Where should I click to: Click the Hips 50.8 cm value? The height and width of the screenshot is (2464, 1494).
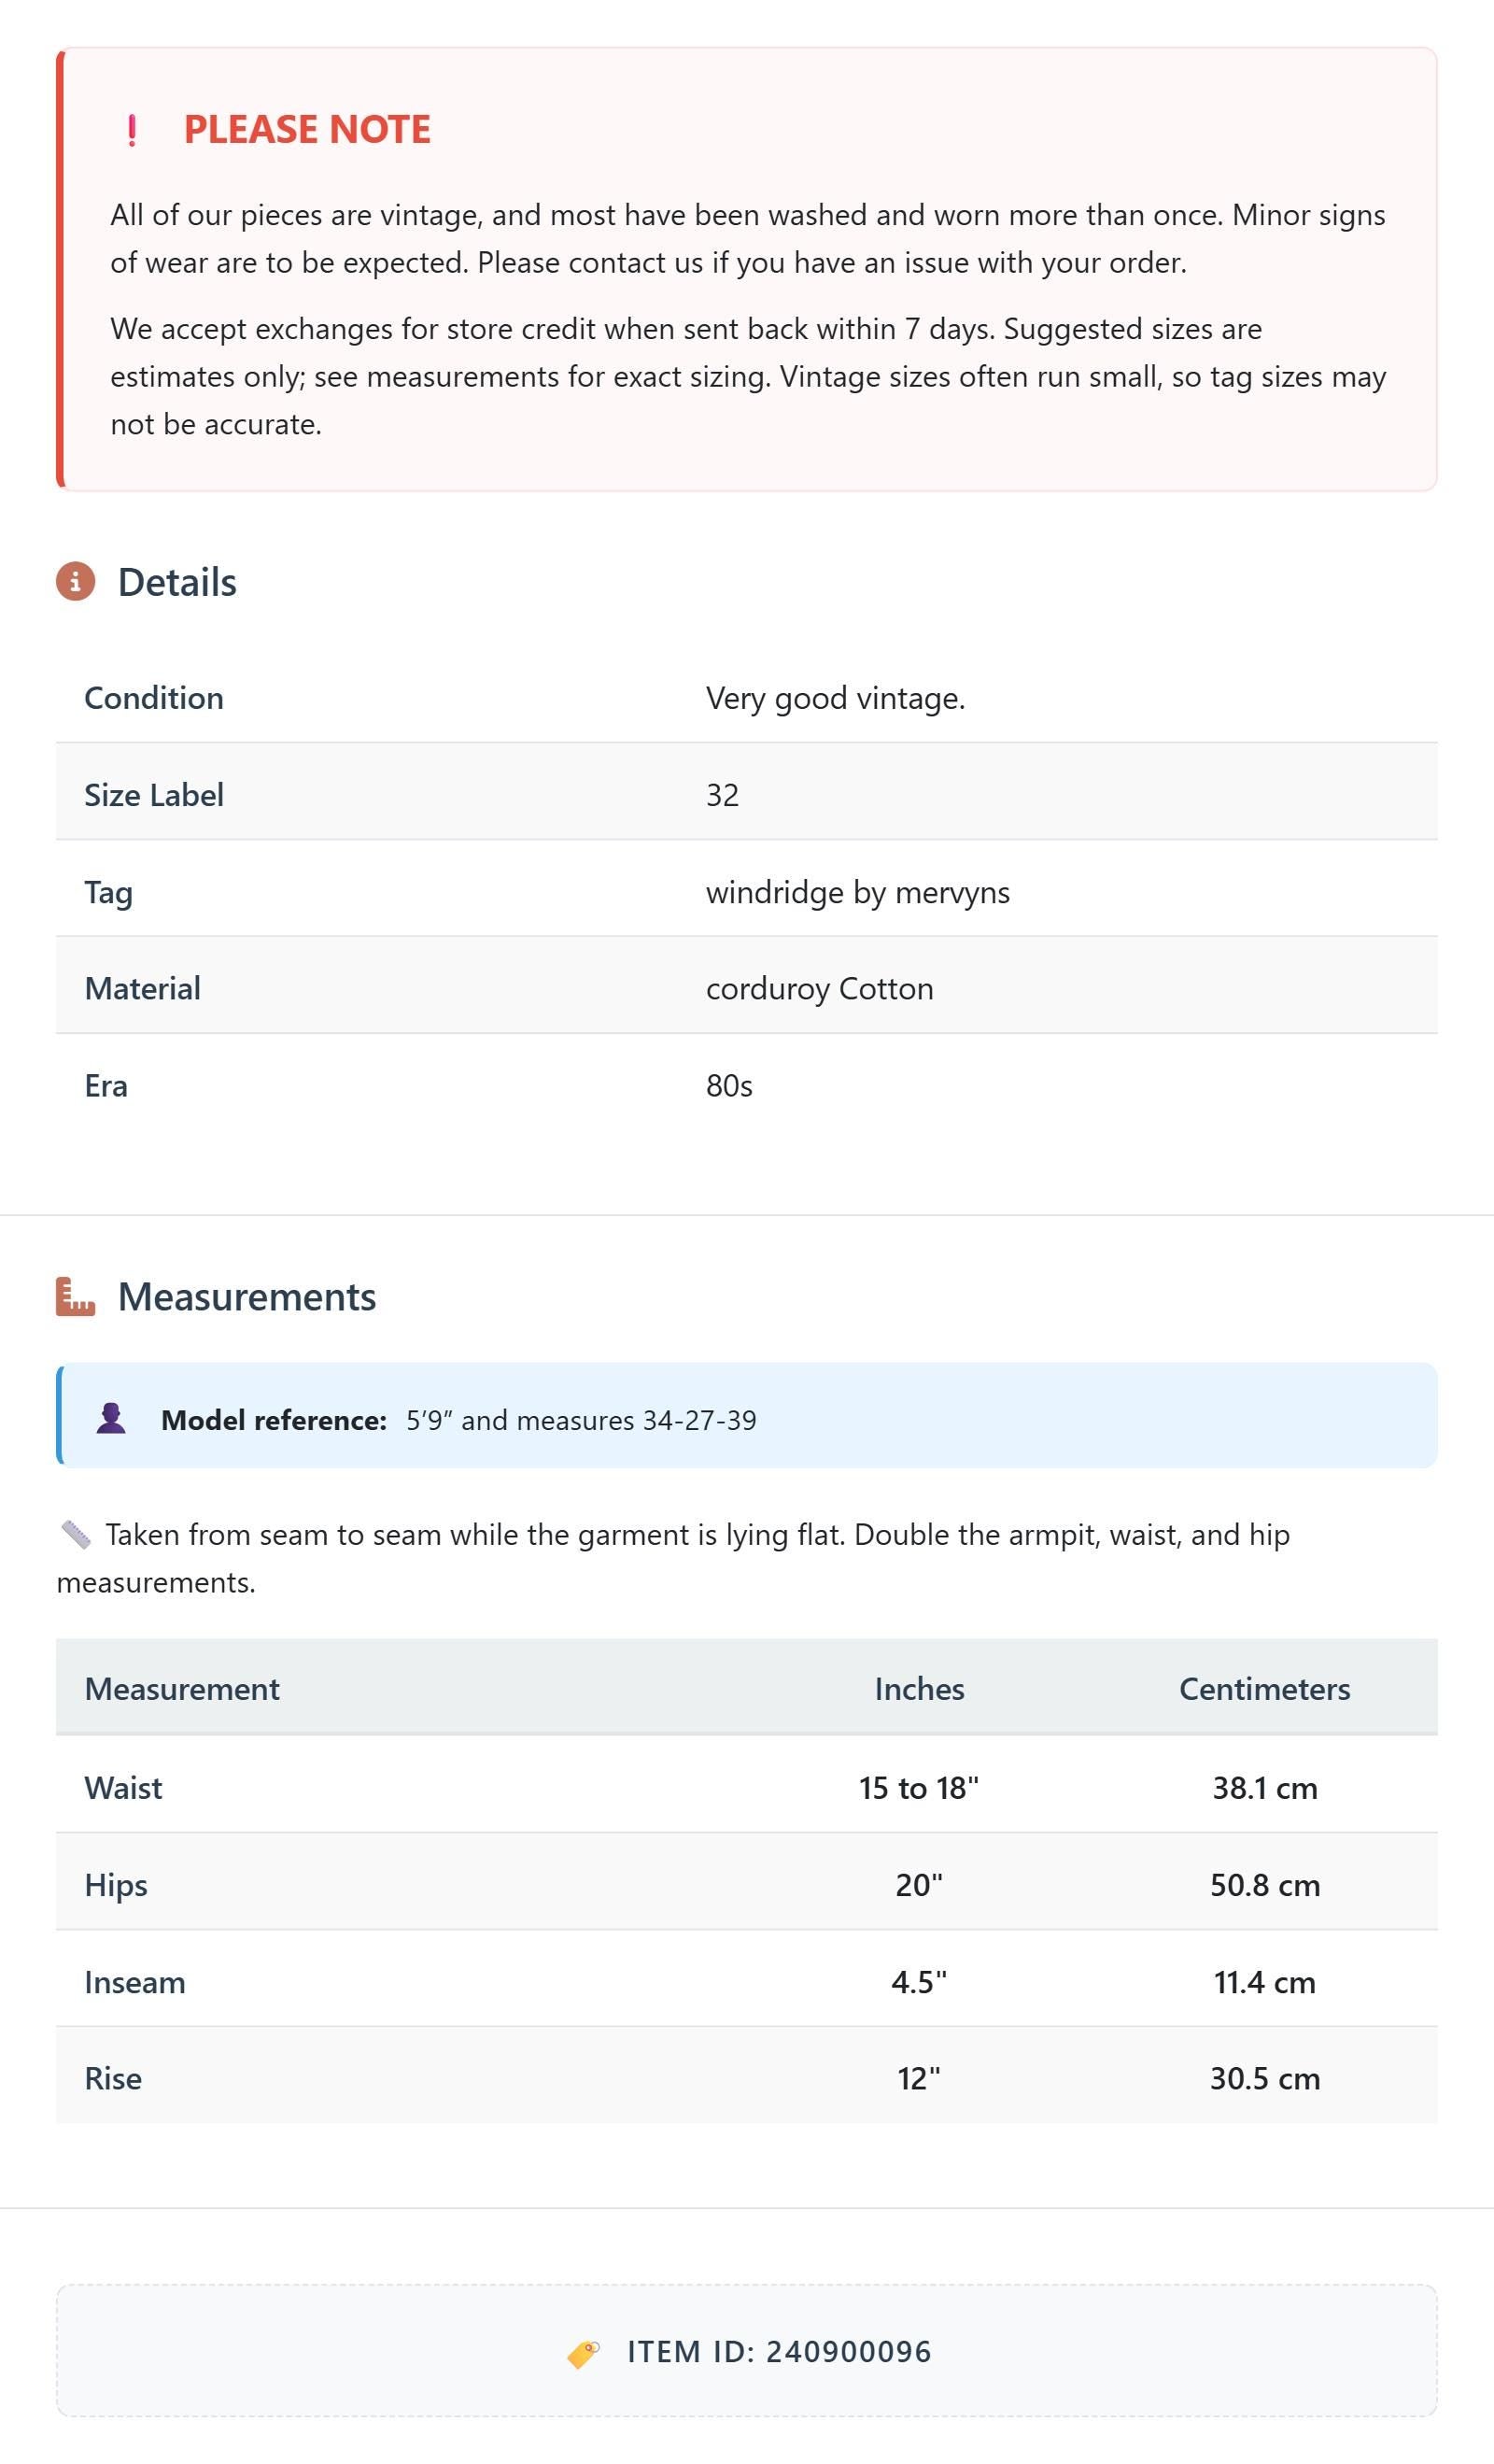1265,1885
